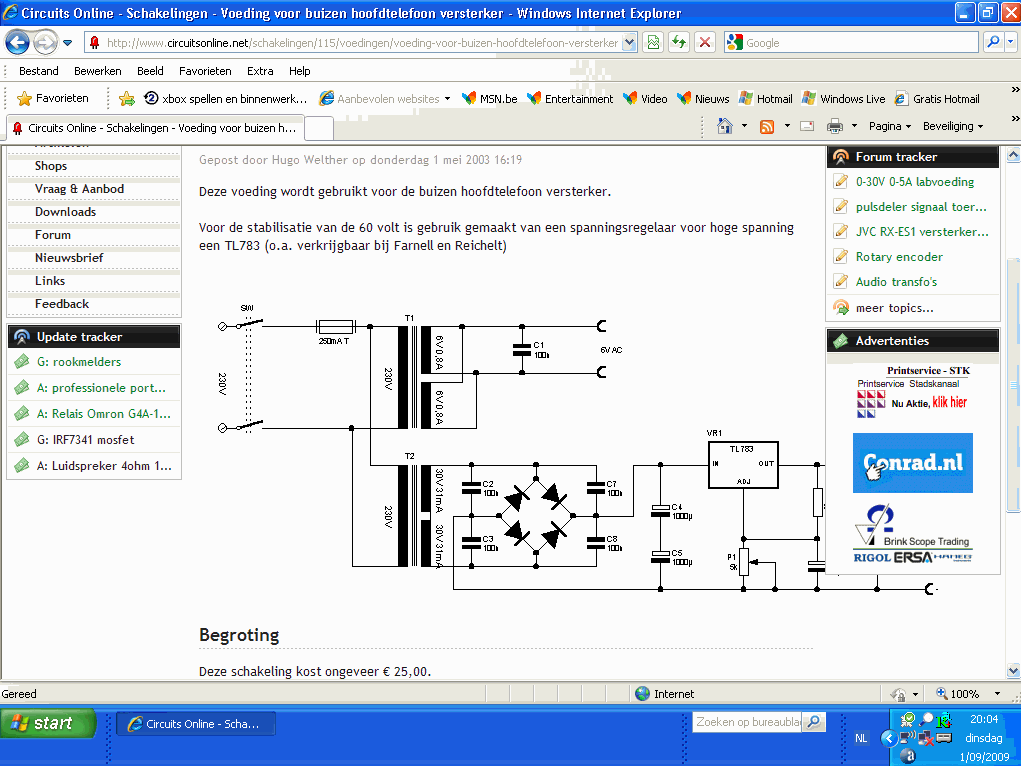Select the Circuits Online browser tab
The height and width of the screenshot is (766, 1021).
pos(155,128)
